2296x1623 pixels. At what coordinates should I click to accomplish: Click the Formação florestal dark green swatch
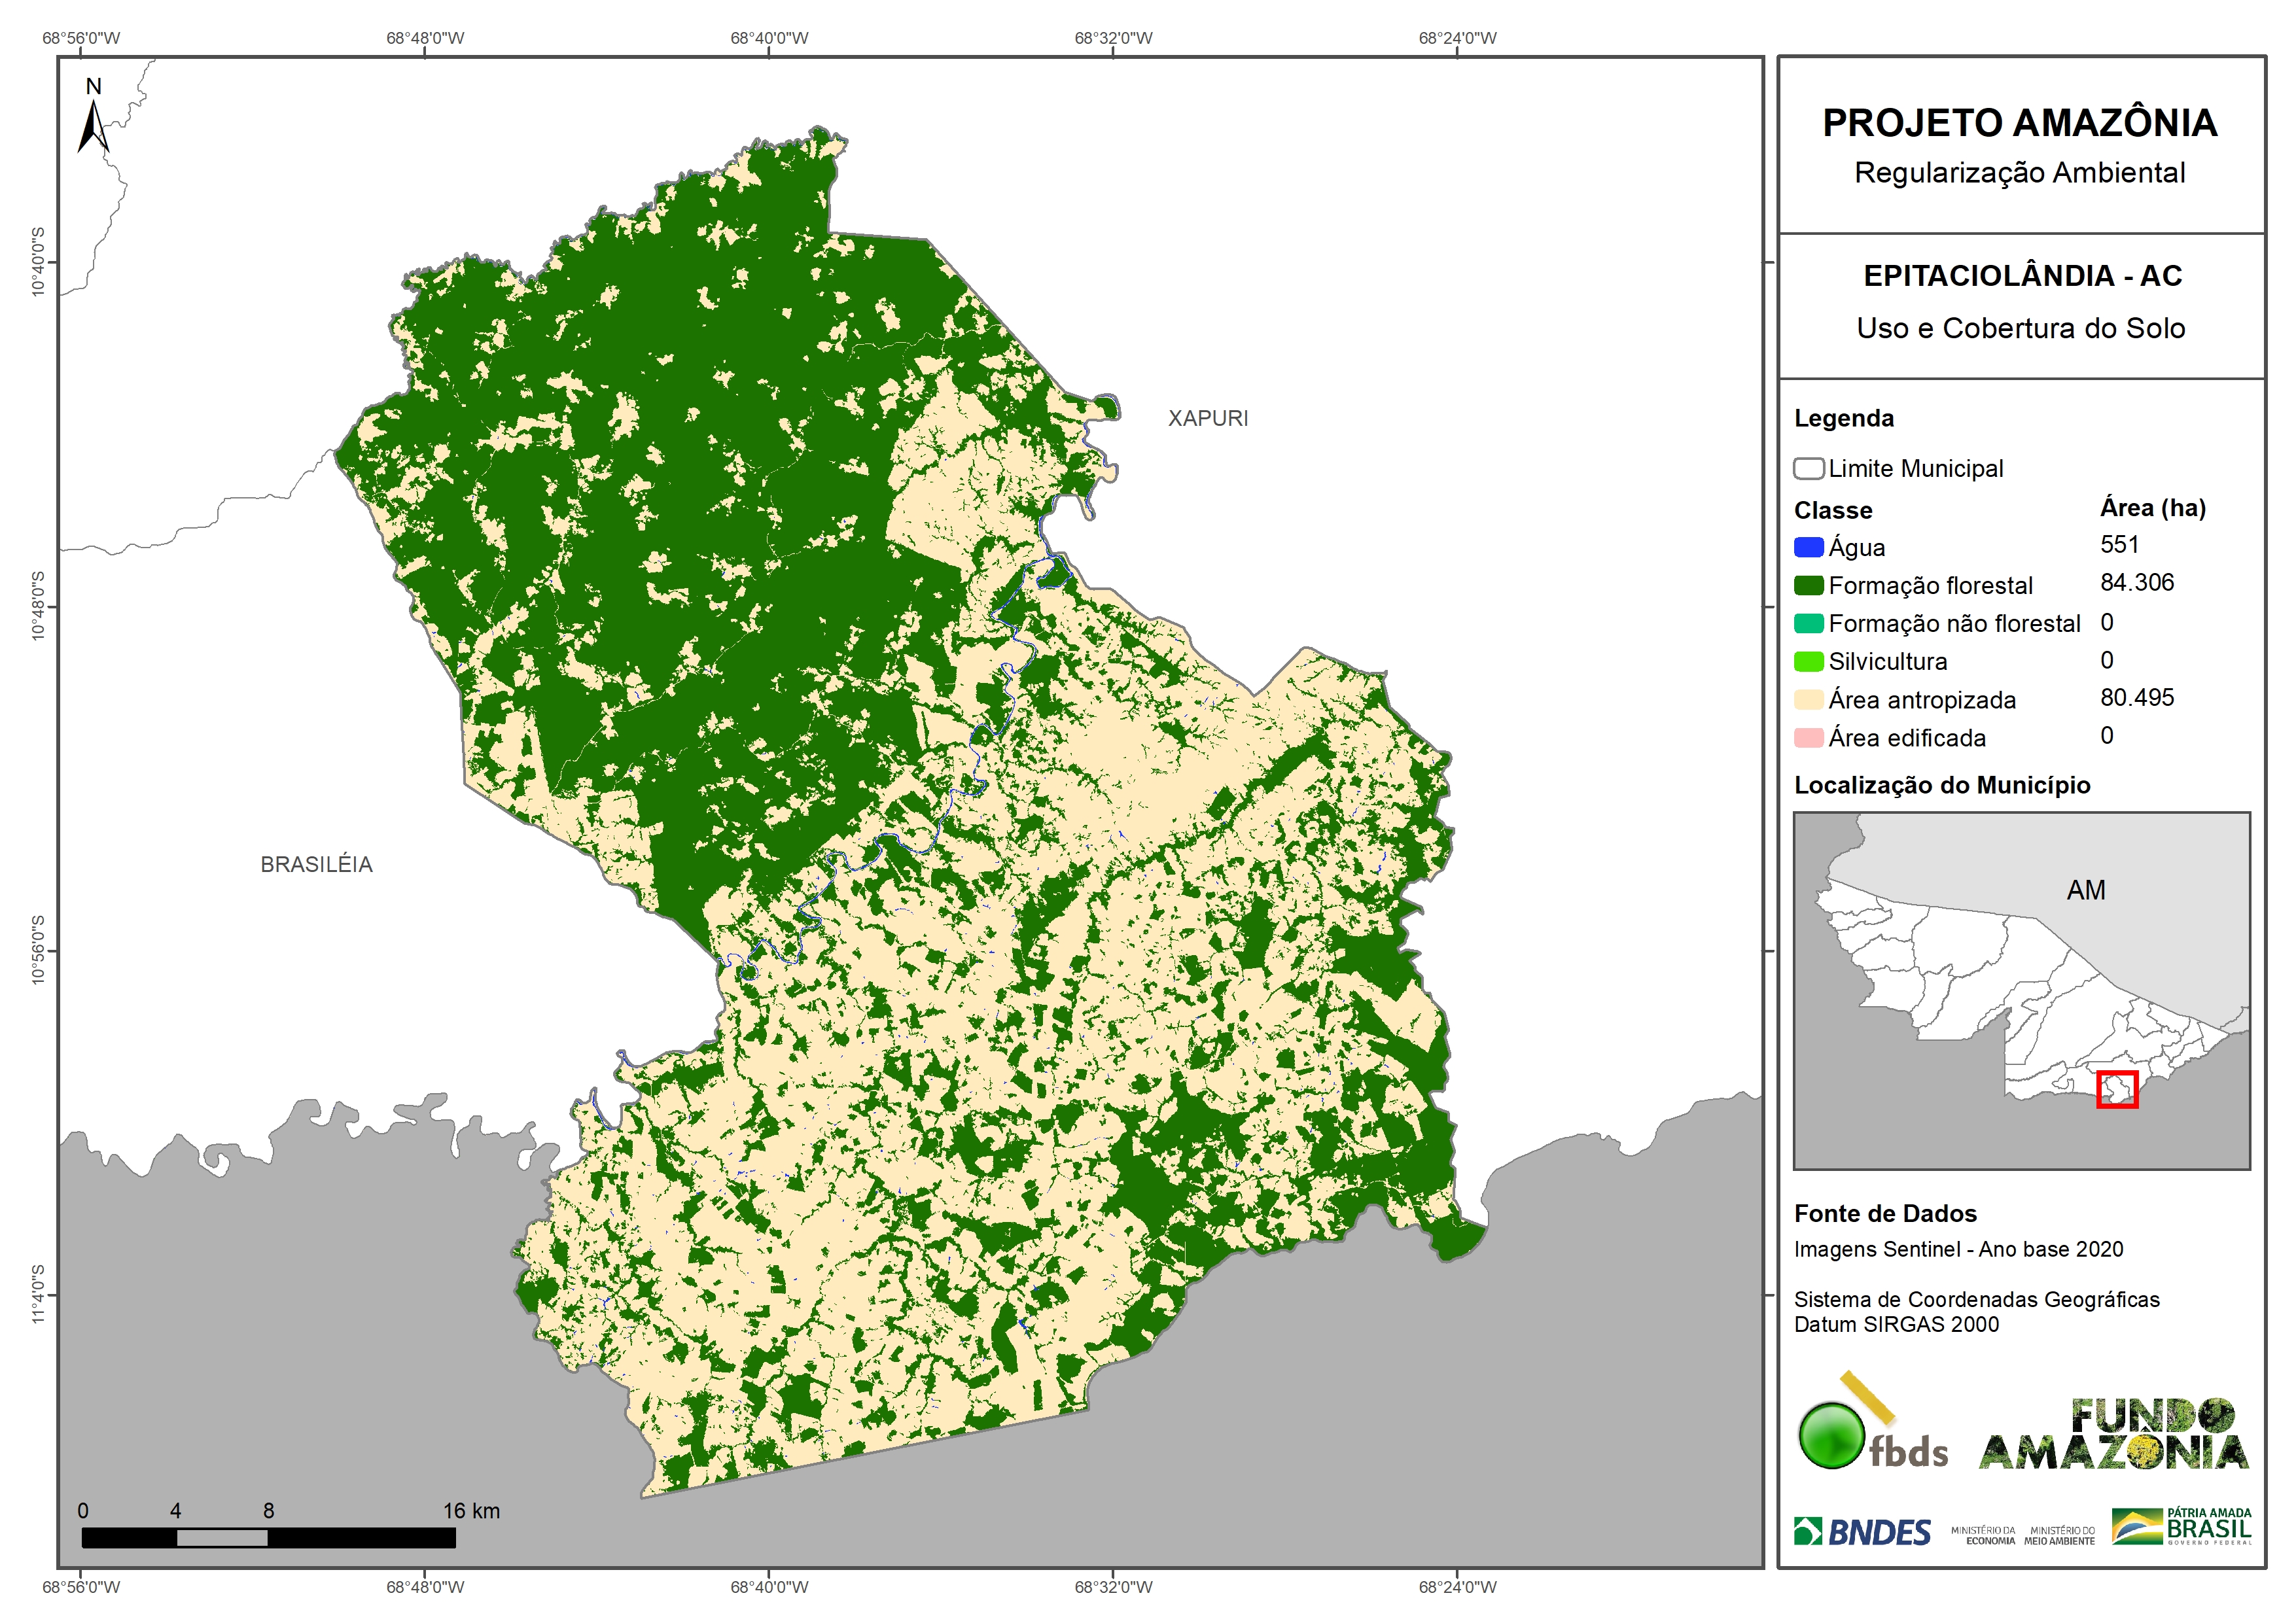[1808, 585]
